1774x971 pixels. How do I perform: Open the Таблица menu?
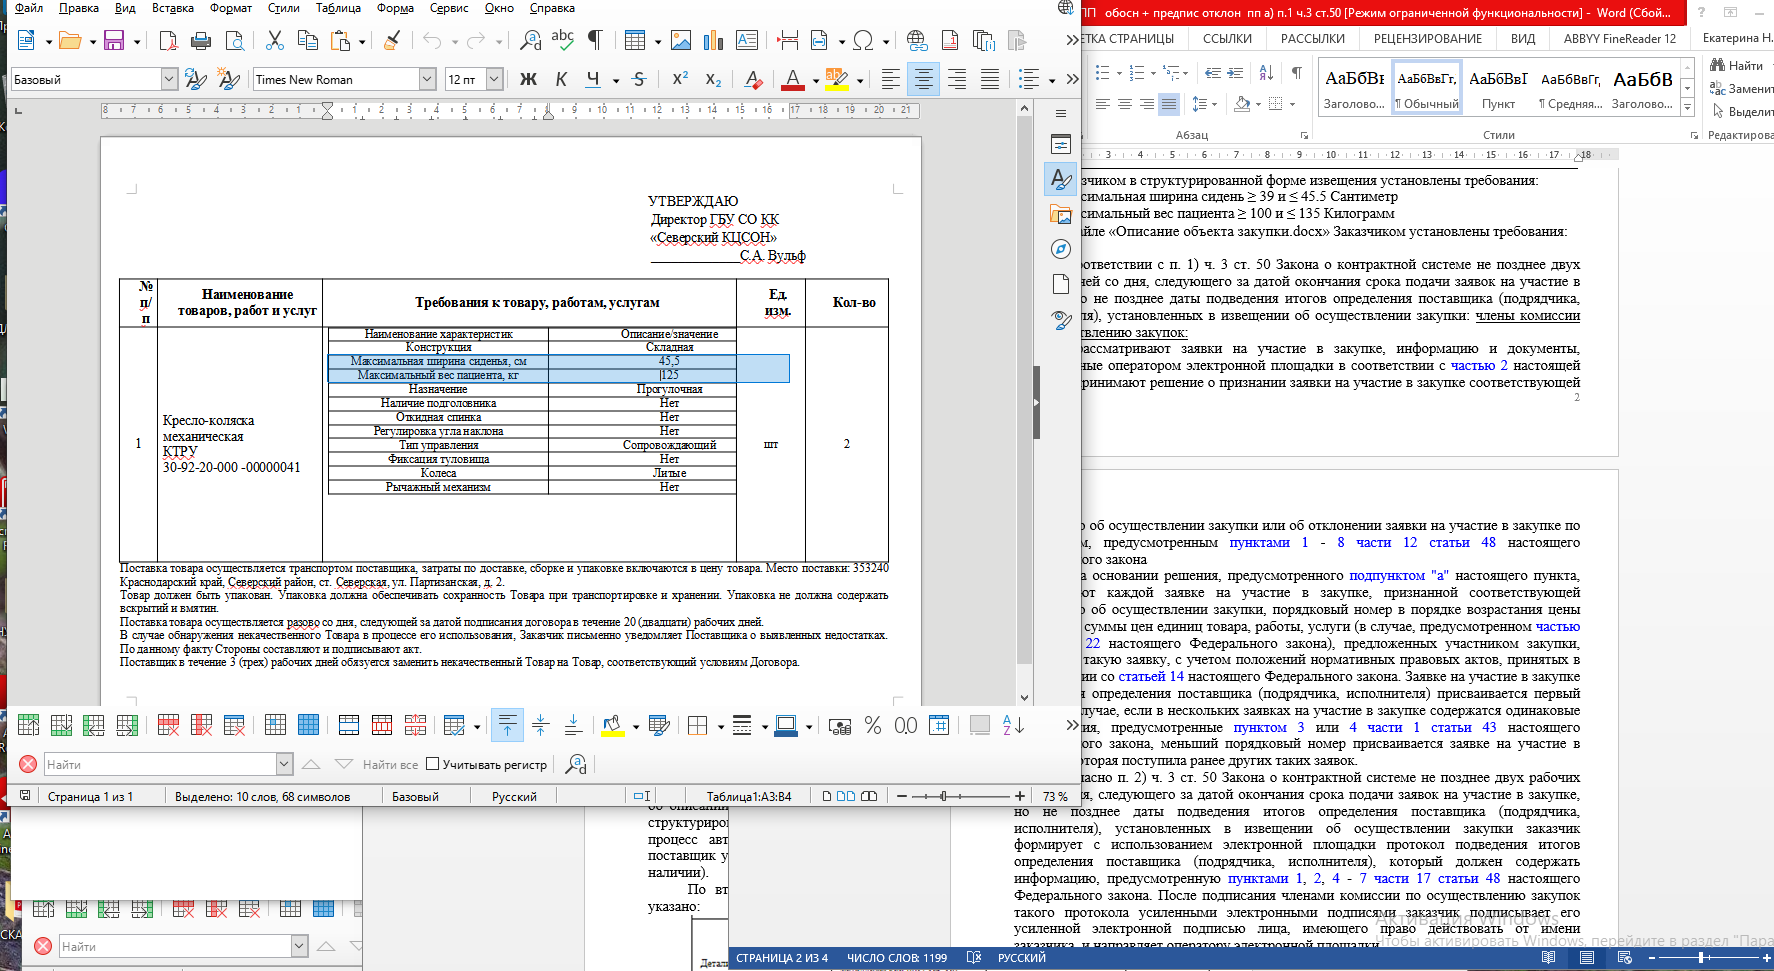coord(338,8)
